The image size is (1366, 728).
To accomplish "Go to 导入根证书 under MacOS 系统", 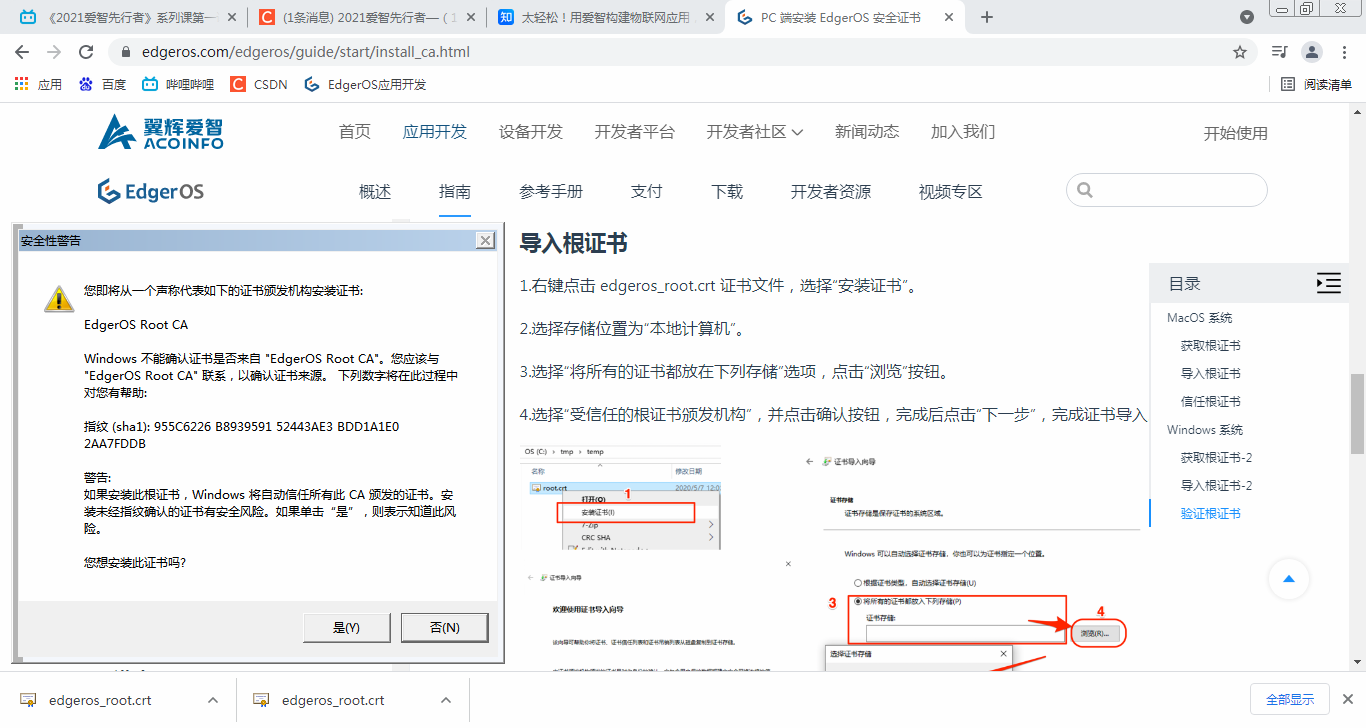I will (x=1211, y=374).
